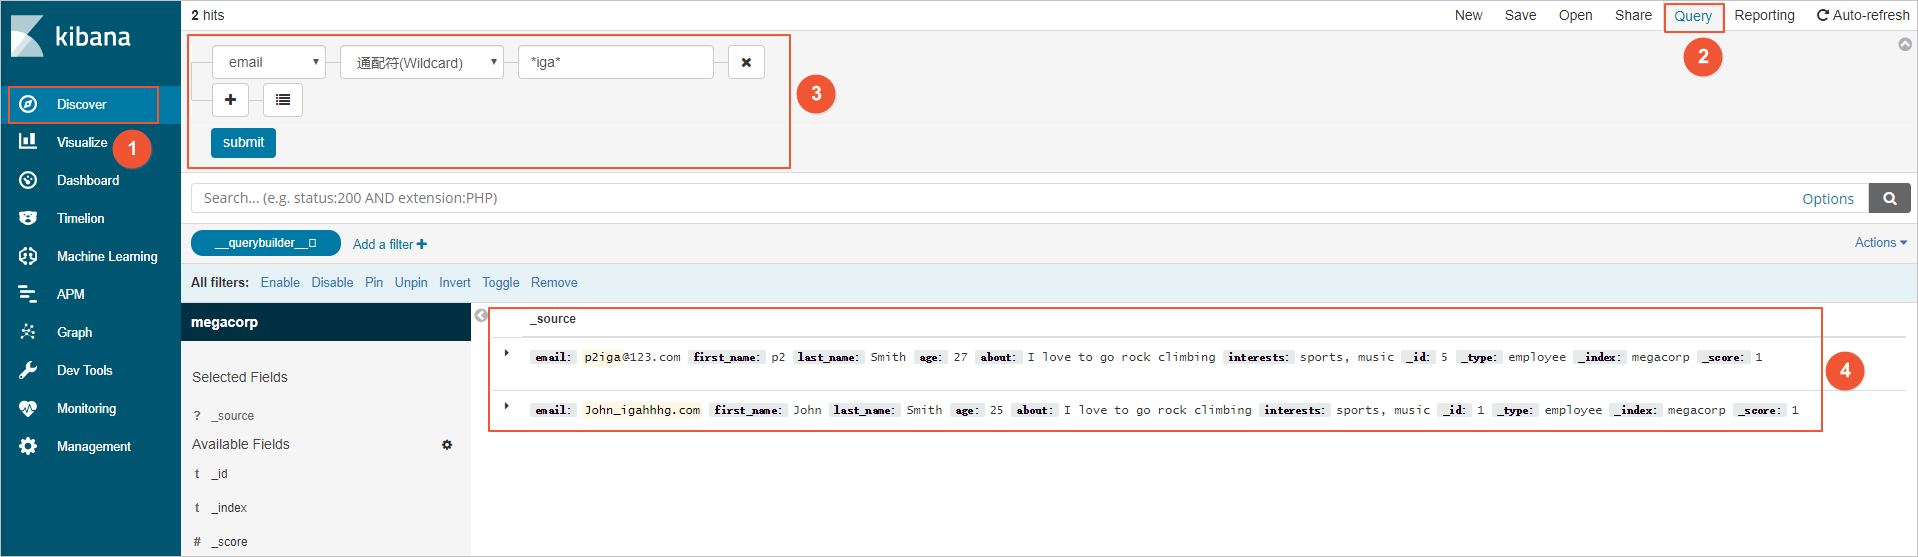The height and width of the screenshot is (557, 1918).
Task: Open the Reporting menu item
Action: (1764, 15)
